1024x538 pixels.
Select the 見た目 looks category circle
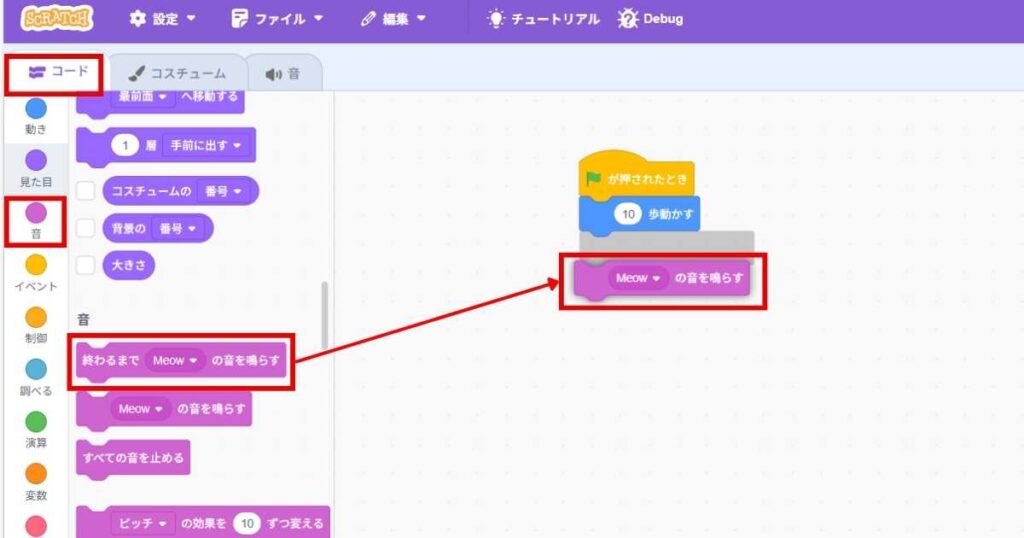(36, 161)
